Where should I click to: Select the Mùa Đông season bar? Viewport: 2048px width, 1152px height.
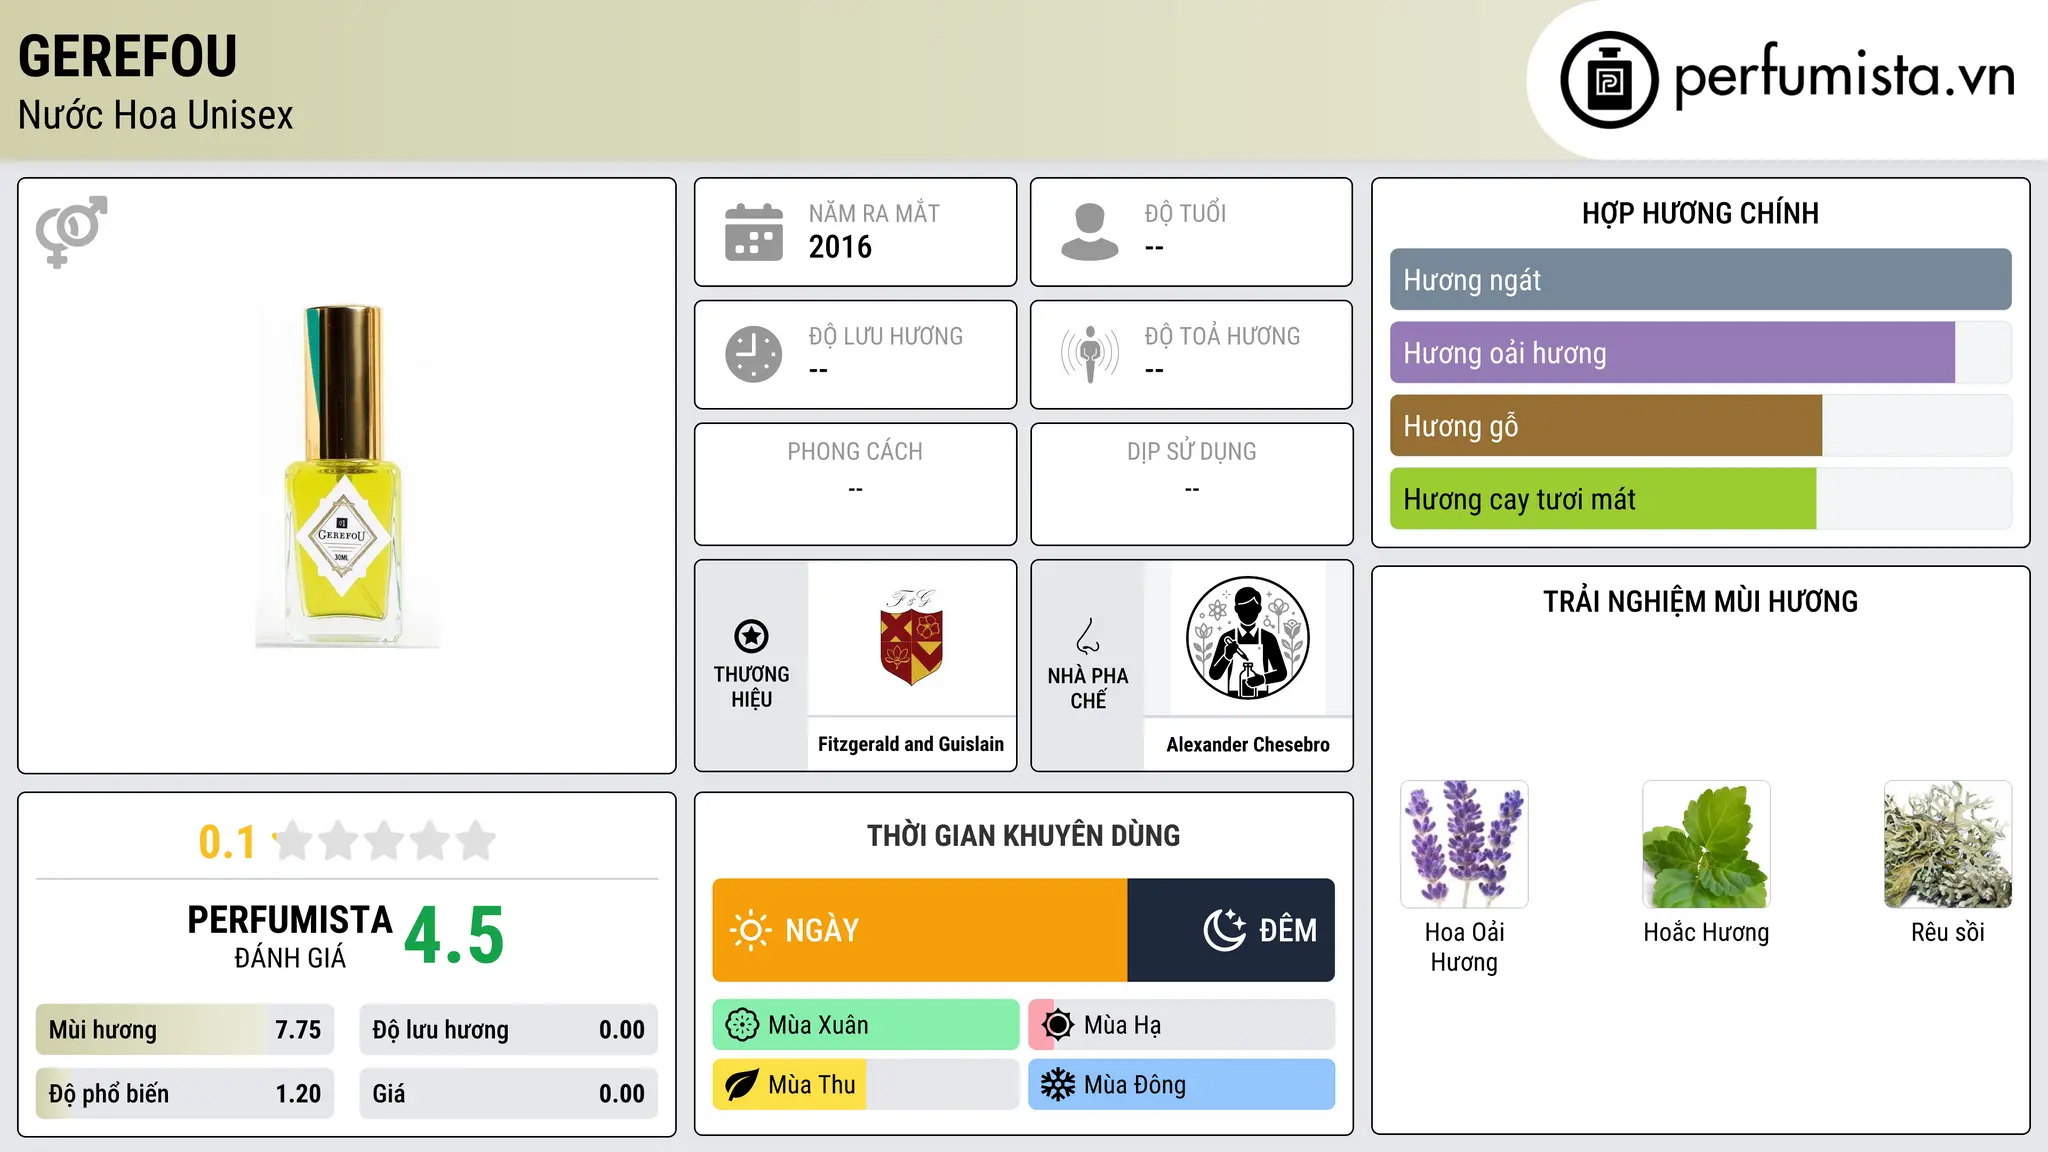(x=1182, y=1085)
